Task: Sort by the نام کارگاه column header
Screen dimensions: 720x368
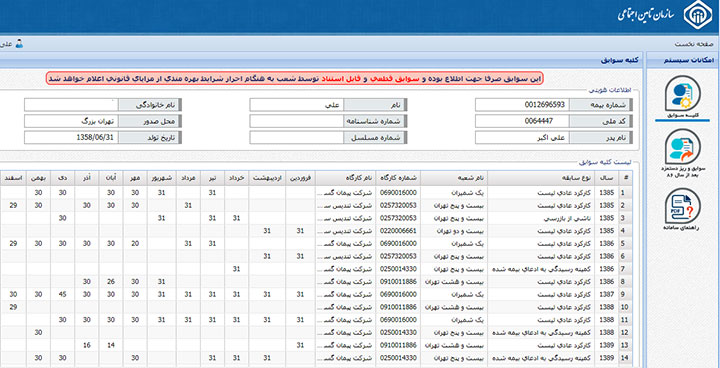Action: coord(346,178)
